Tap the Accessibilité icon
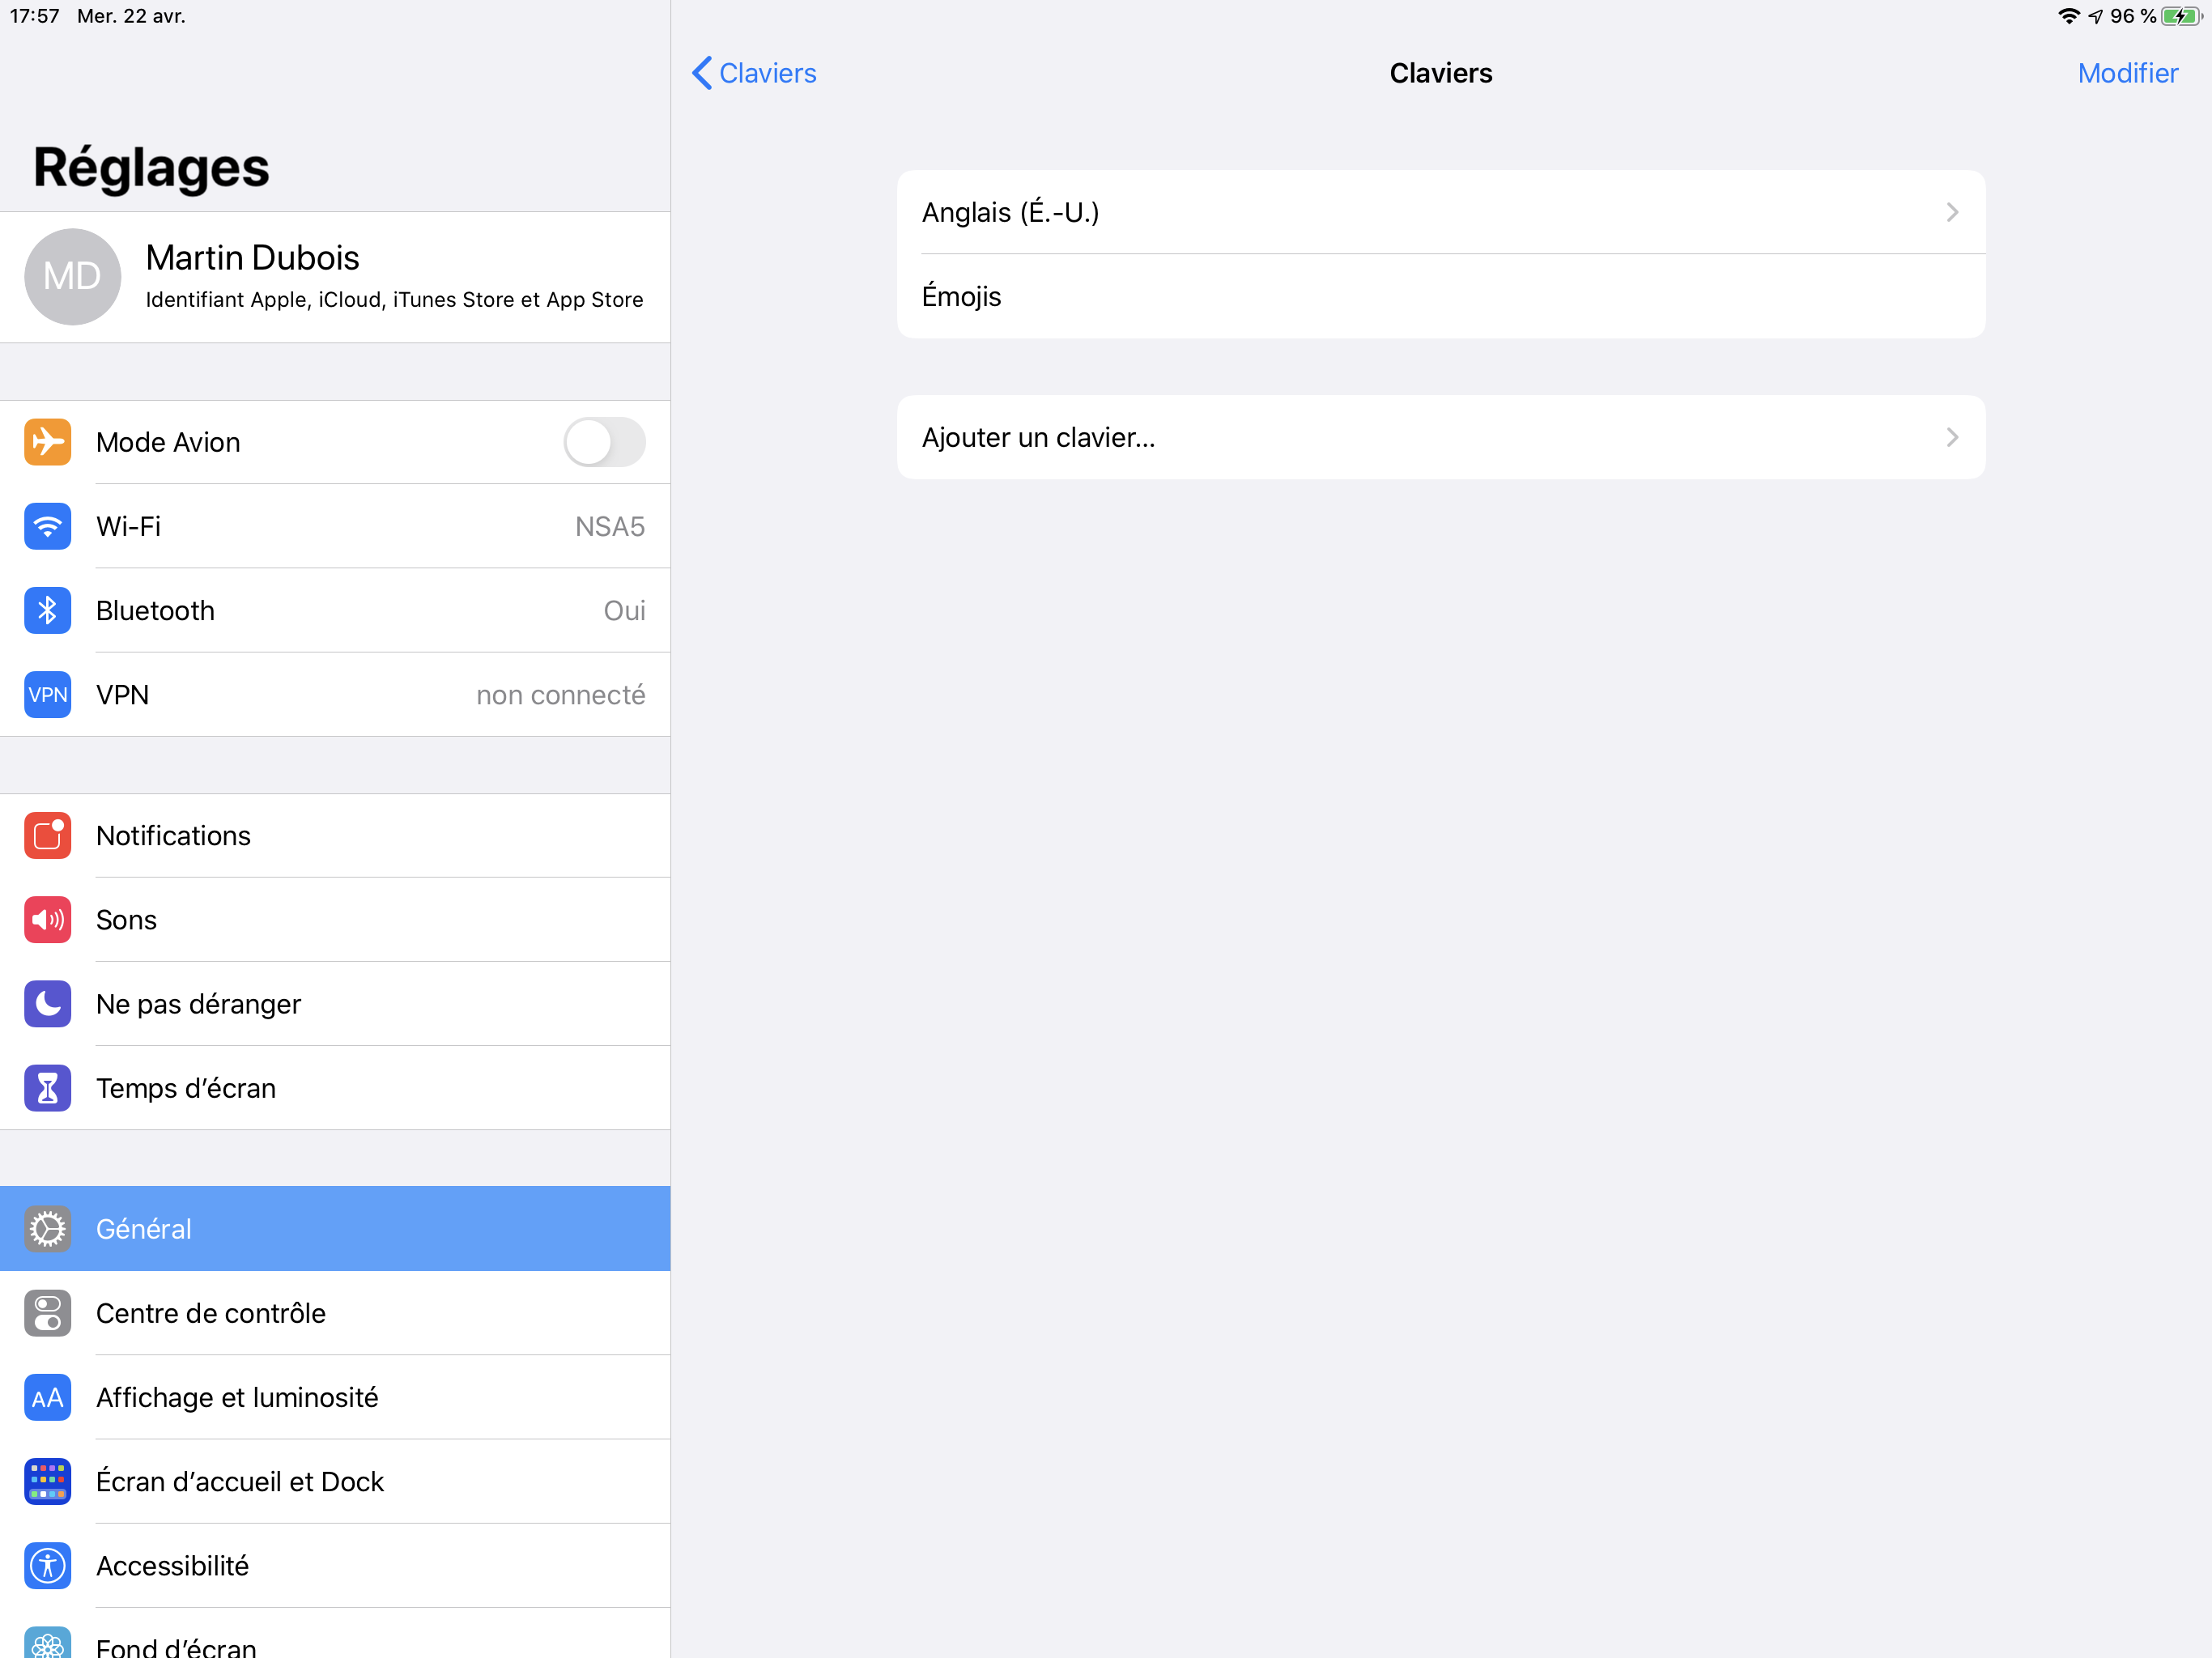The width and height of the screenshot is (2212, 1658). coord(47,1565)
